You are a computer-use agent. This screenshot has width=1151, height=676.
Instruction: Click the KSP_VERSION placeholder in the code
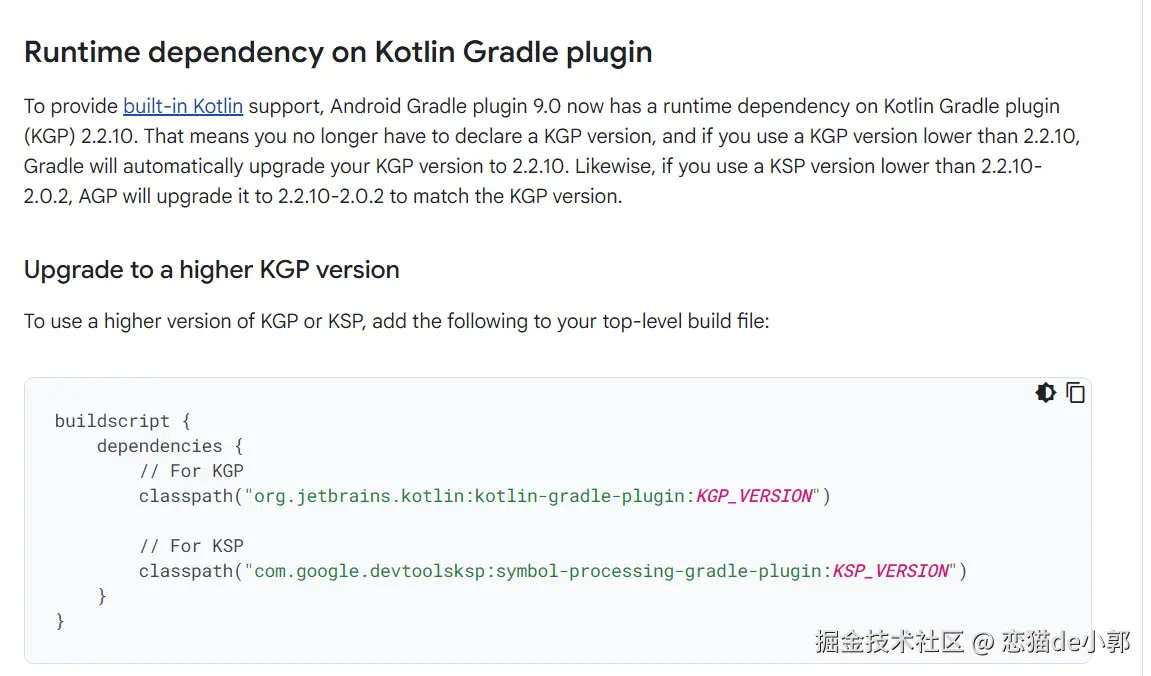coord(891,571)
